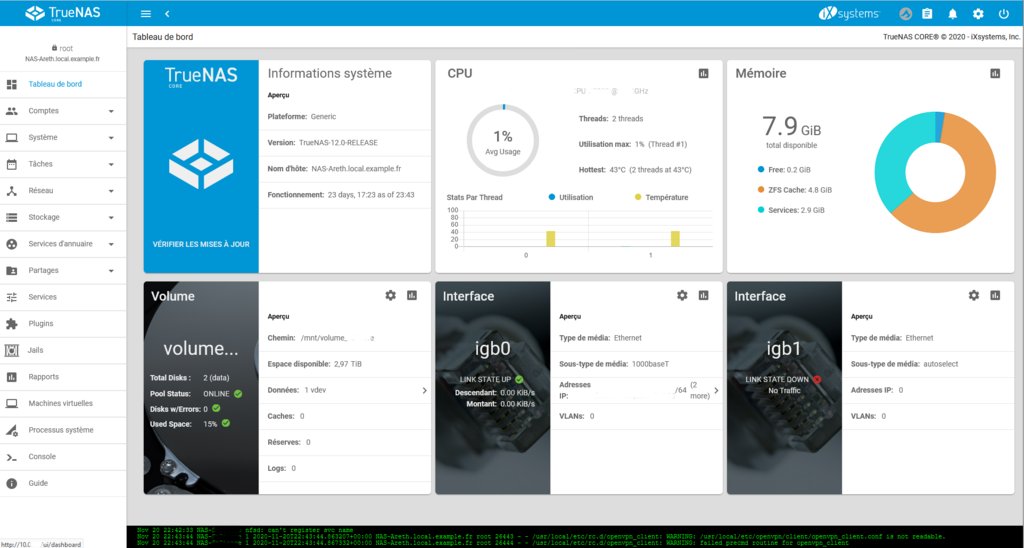Screen dimensions: 1024x548
Task: Expand the Stockage sidebar section
Action: (63, 217)
